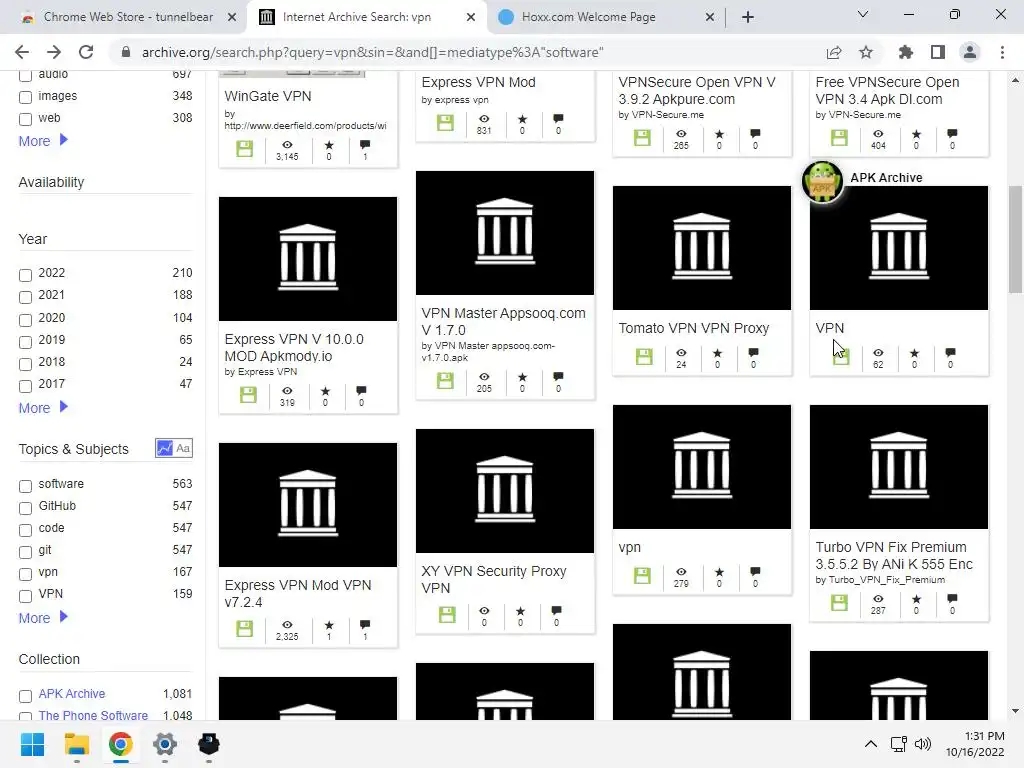Toggle the browser side panel icon
Screen dimensions: 1024x768
pyautogui.click(x=938, y=52)
